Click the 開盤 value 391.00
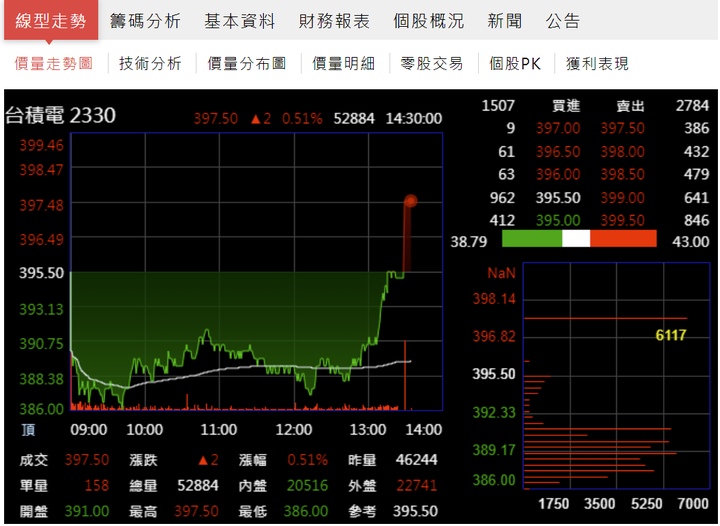Image resolution: width=720 pixels, height=526 pixels. (x=87, y=511)
